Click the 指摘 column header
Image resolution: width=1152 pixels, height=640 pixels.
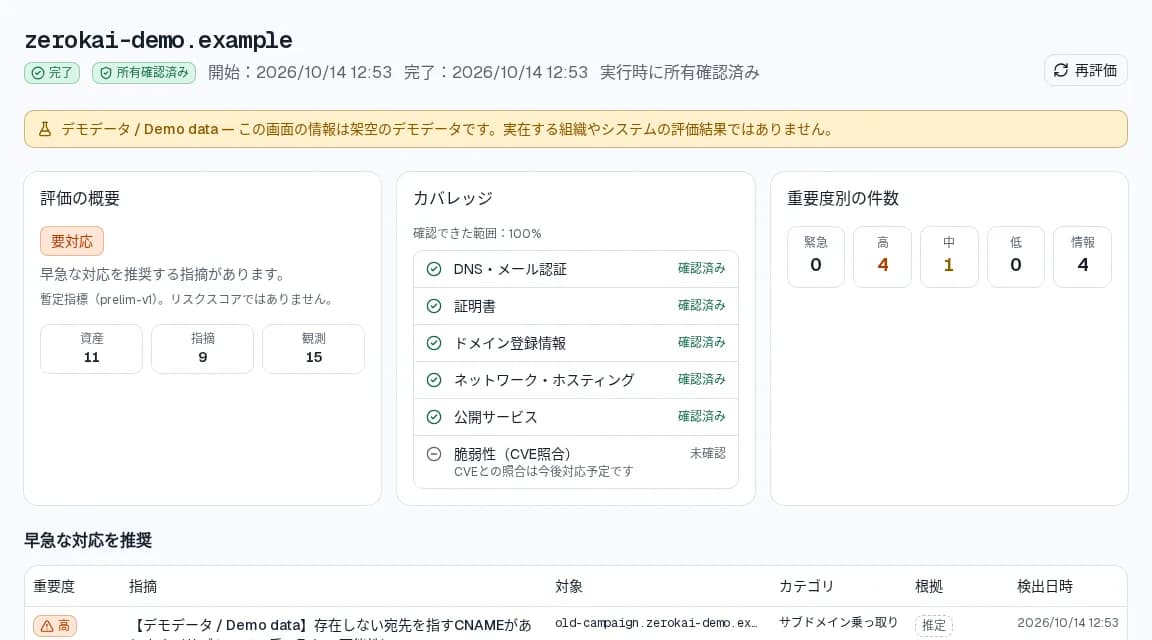pyautogui.click(x=143, y=586)
